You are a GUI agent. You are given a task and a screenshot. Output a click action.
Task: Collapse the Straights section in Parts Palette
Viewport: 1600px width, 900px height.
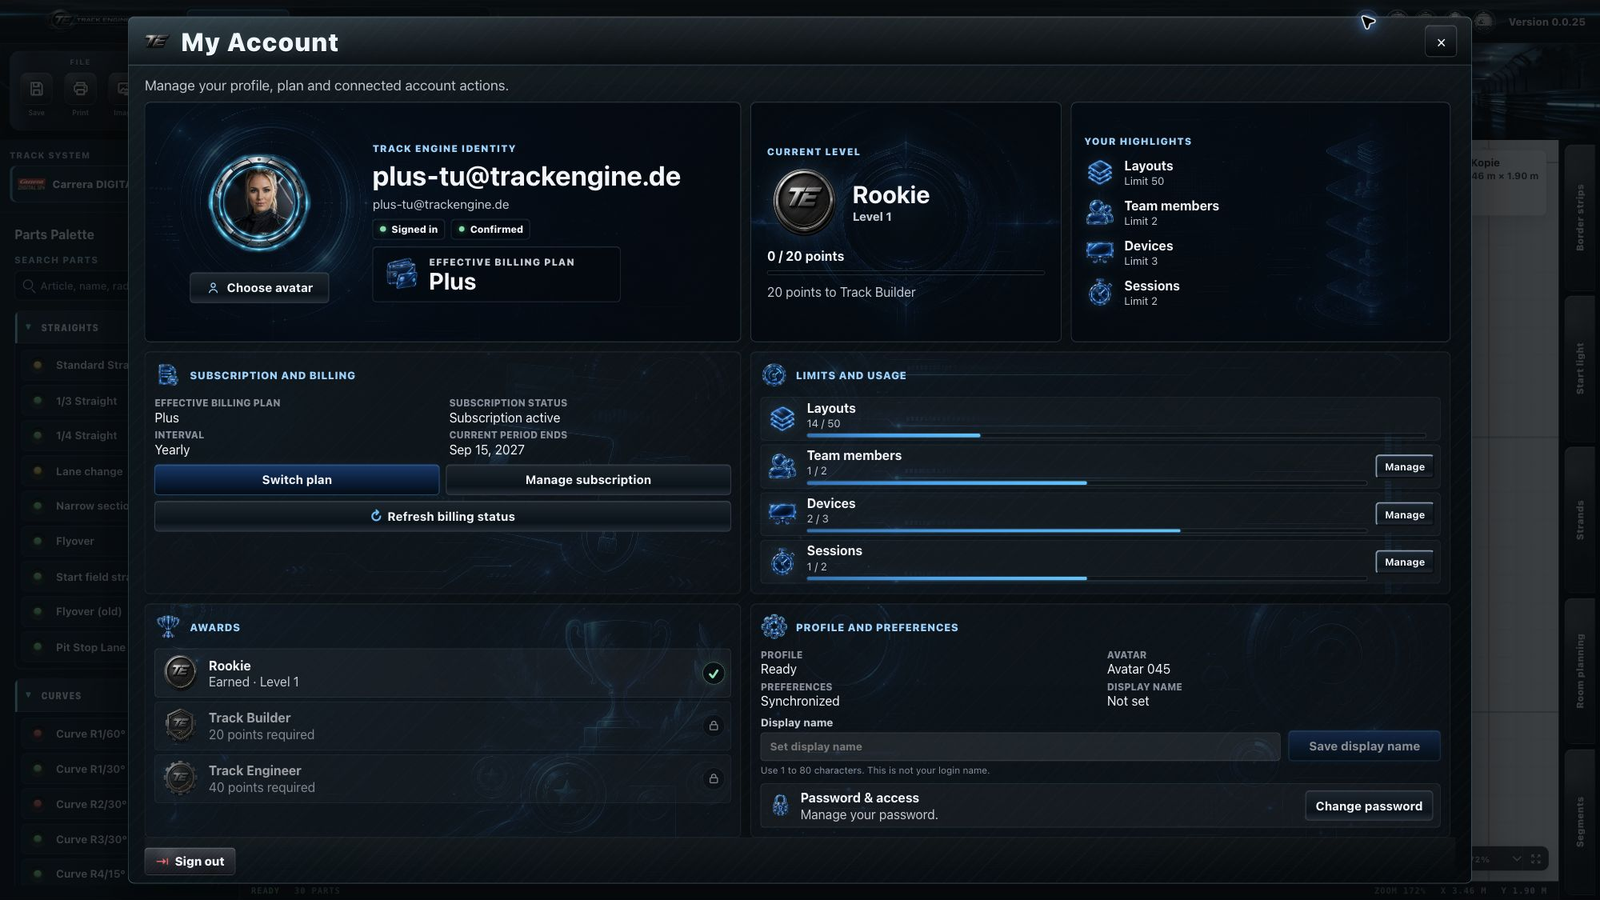[x=28, y=327]
